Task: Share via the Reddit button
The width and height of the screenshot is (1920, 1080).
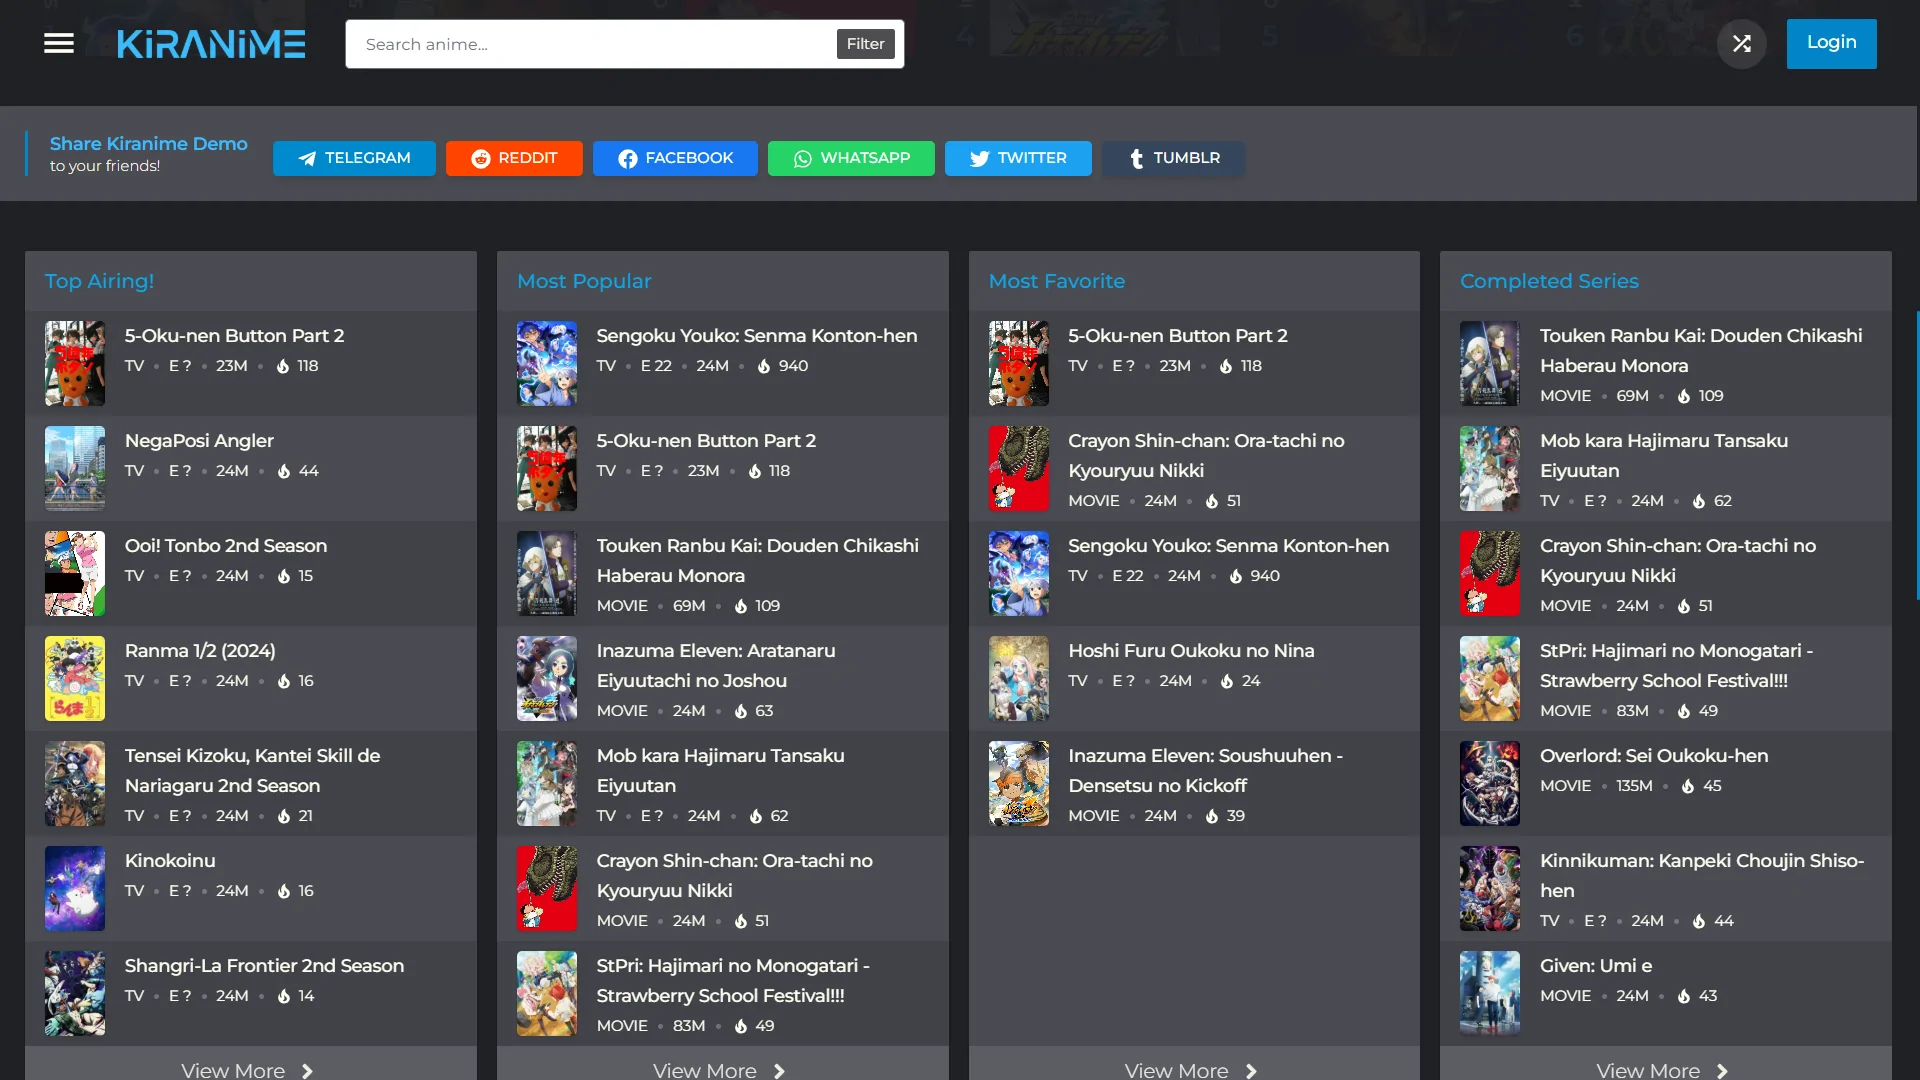Action: coord(514,158)
